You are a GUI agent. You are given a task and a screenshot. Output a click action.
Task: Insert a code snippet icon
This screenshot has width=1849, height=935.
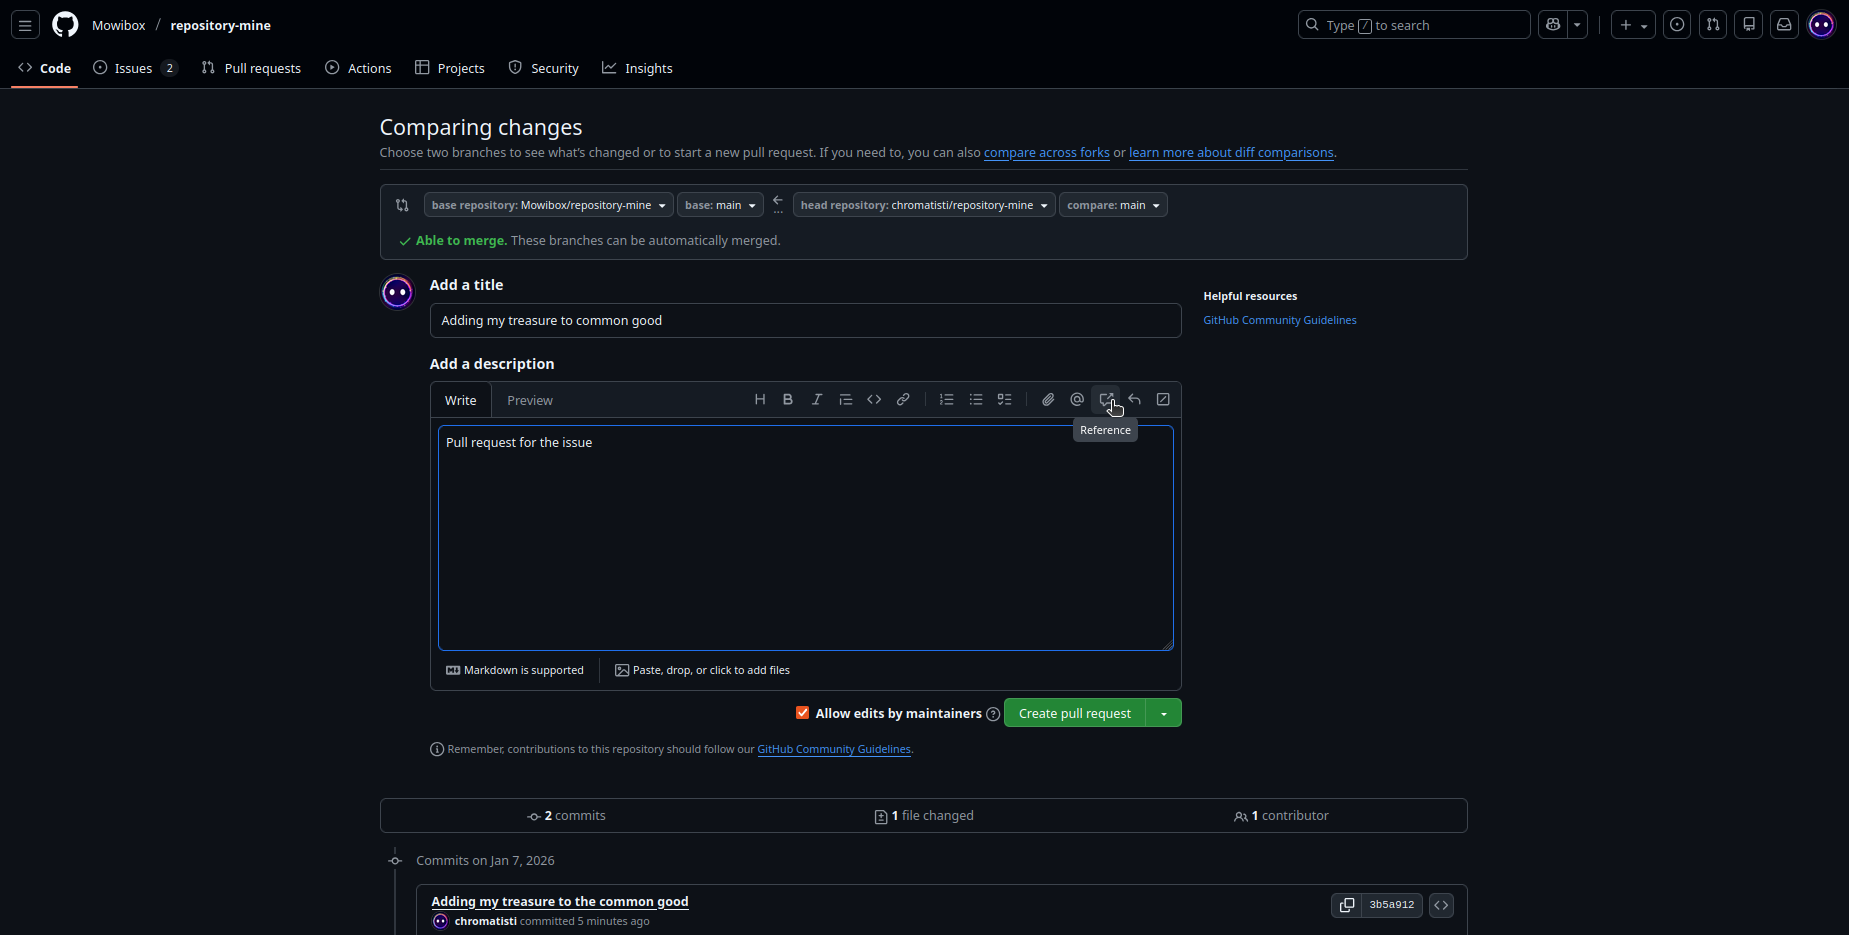click(x=874, y=400)
